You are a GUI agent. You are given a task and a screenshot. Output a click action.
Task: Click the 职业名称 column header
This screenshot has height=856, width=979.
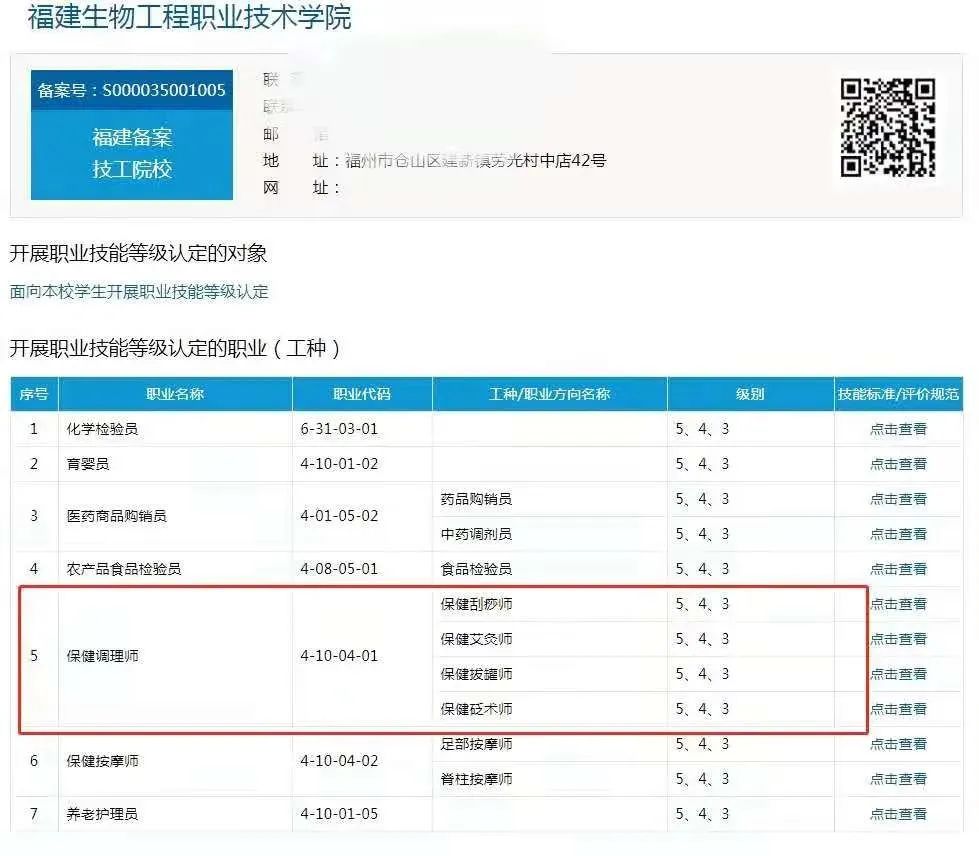point(175,394)
